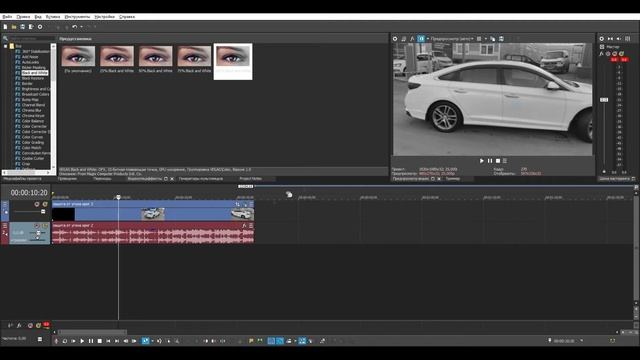
Task: Open video preview properties gear icon
Action: tap(395, 39)
